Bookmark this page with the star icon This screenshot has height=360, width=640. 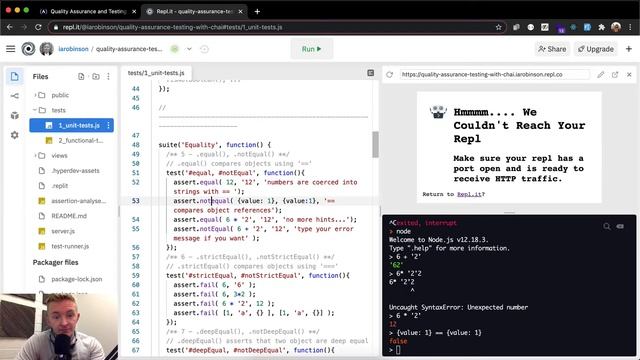click(498, 27)
